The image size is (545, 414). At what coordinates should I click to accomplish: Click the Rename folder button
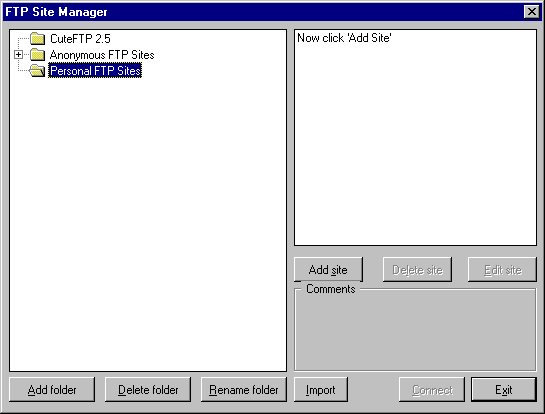pyautogui.click(x=244, y=390)
